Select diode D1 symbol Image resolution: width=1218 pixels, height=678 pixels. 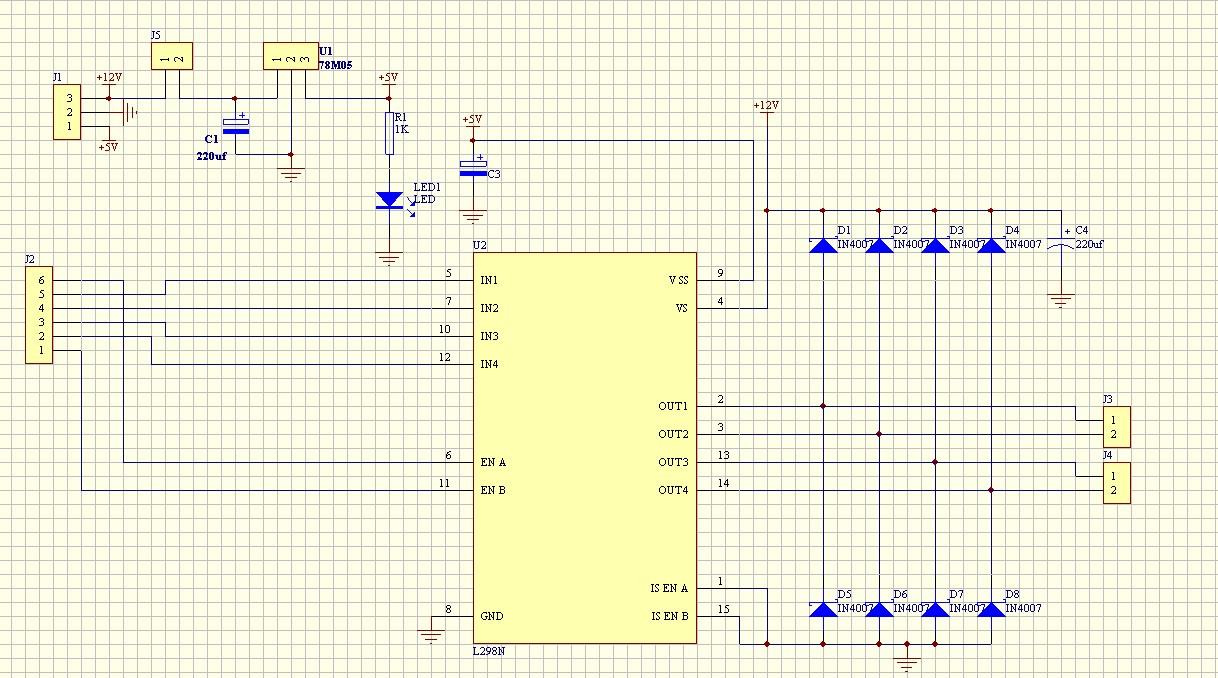822,245
